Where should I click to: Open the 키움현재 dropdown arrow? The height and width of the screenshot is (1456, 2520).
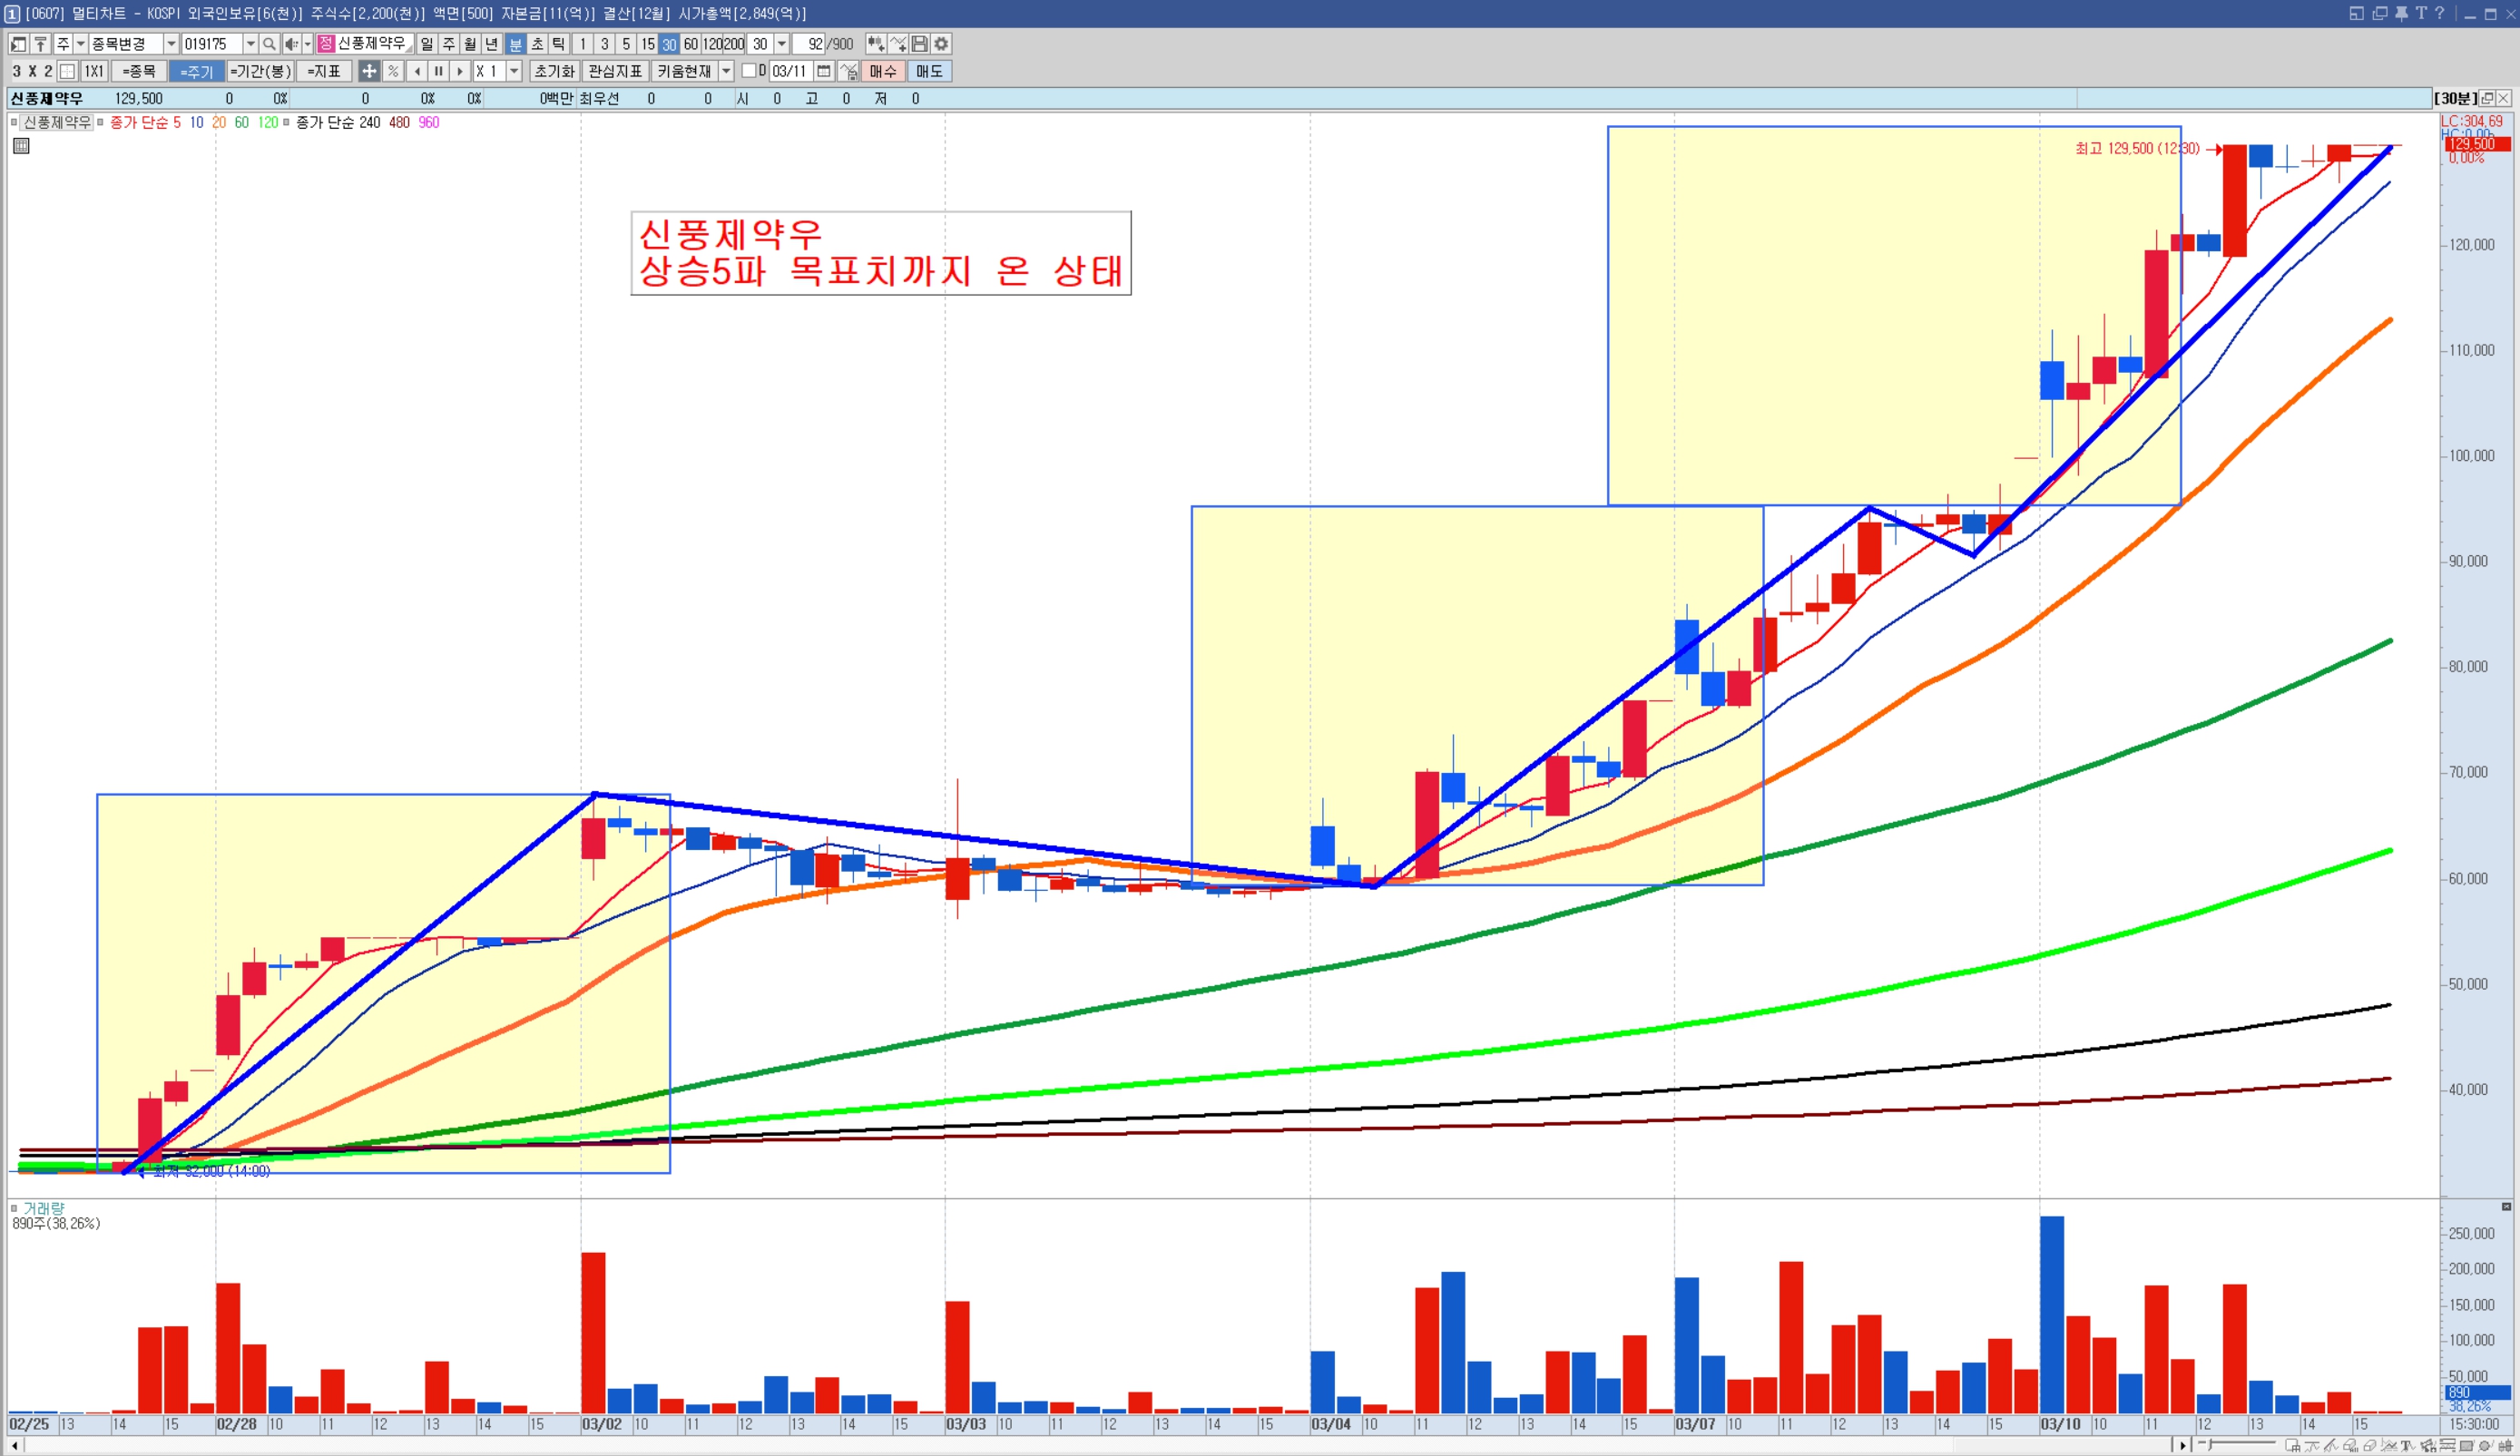pos(726,71)
